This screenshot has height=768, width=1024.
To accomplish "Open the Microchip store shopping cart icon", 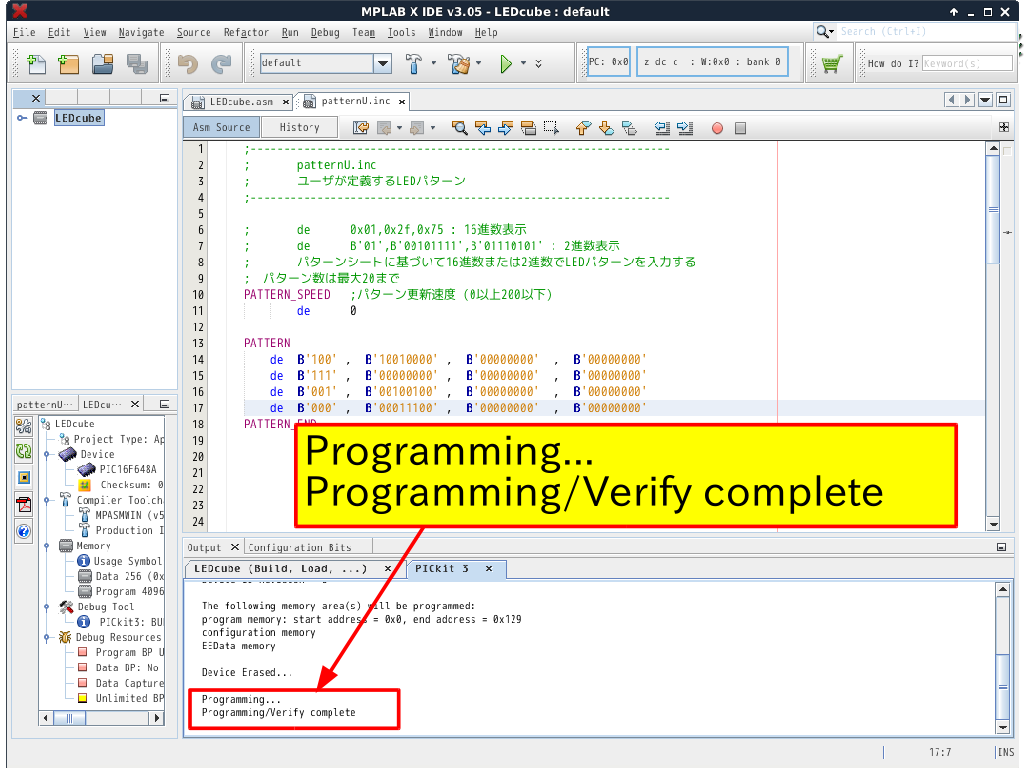I will click(x=831, y=63).
